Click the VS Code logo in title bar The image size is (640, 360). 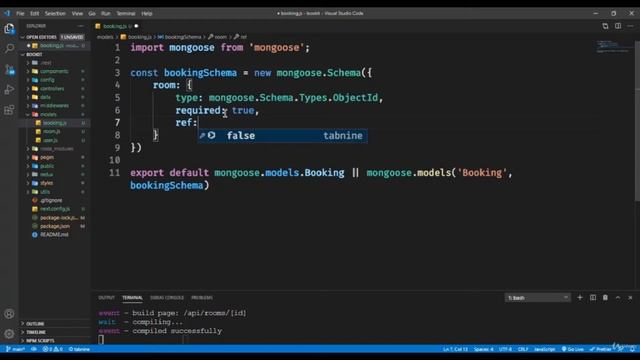pos(7,13)
